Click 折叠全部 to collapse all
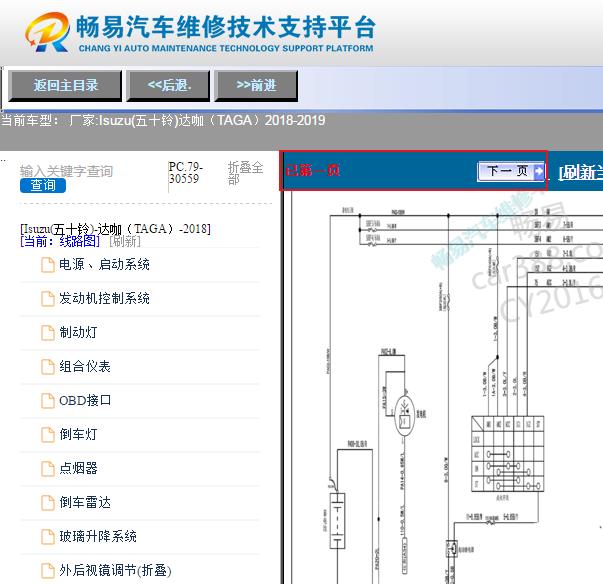 tap(245, 173)
